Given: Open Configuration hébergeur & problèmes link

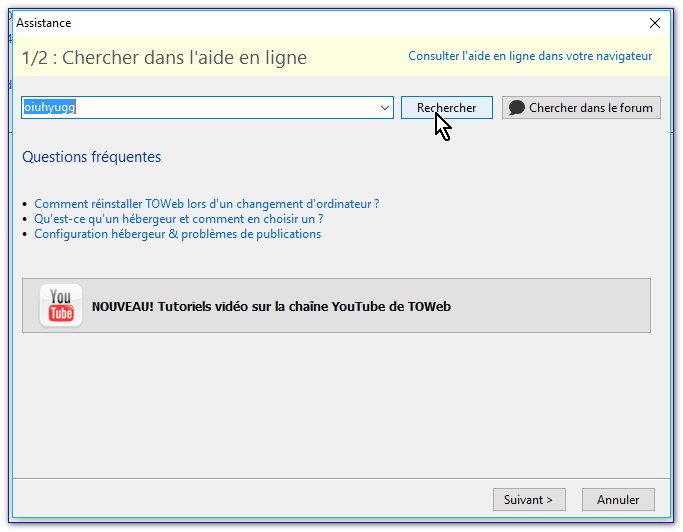Looking at the screenshot, I should pyautogui.click(x=177, y=234).
